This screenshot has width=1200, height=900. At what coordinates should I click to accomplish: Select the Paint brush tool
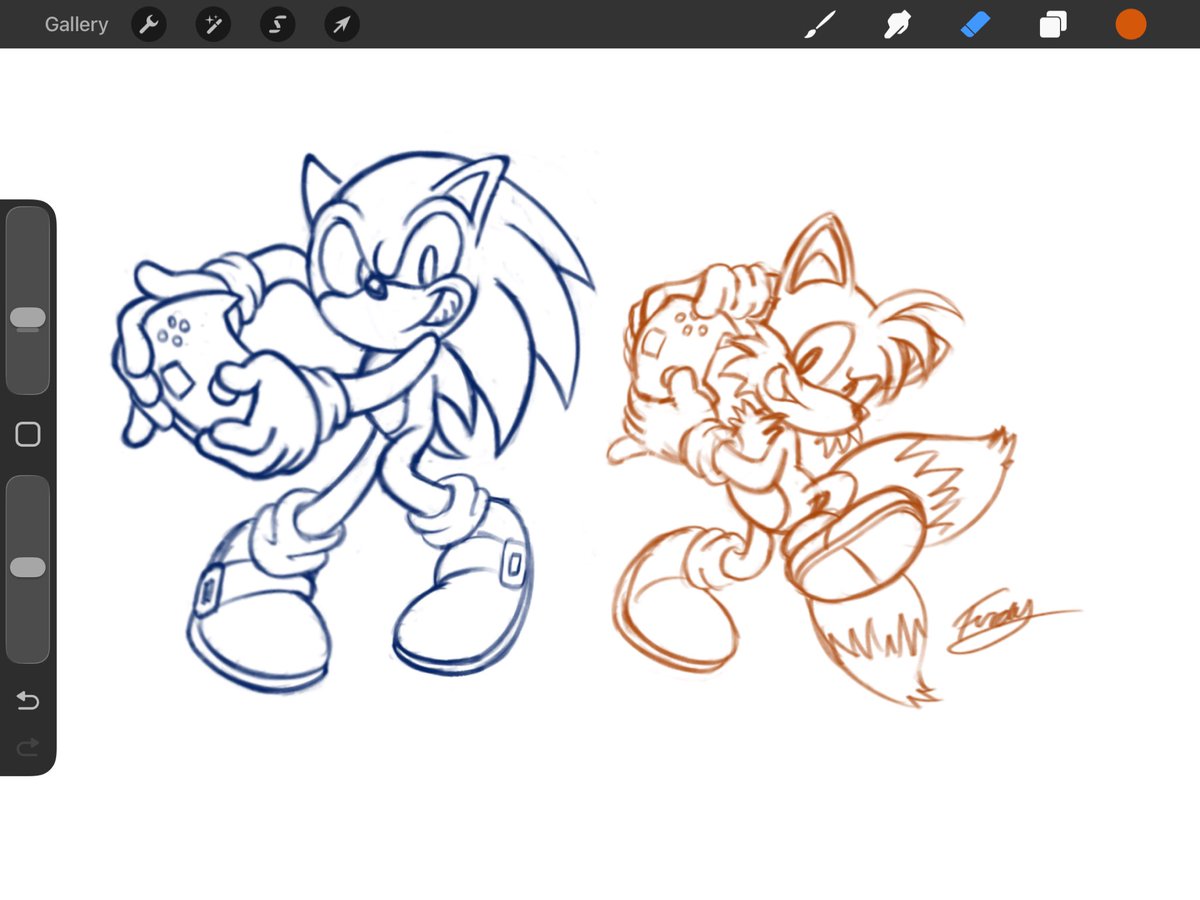820,25
